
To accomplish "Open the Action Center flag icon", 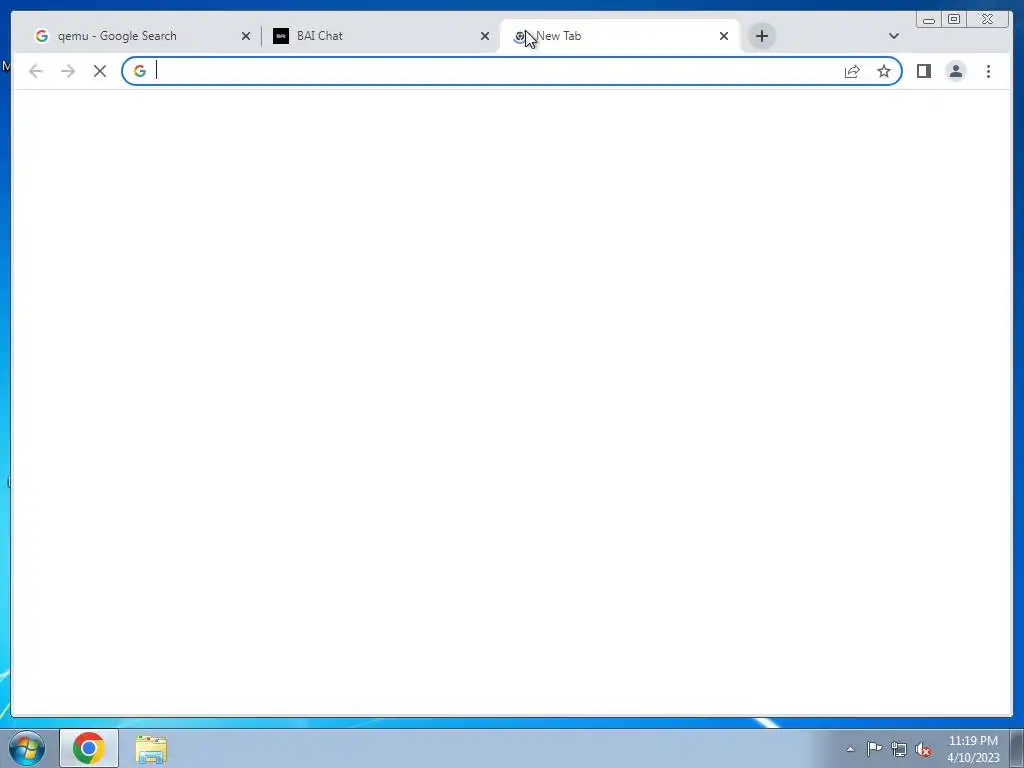I will coord(874,749).
